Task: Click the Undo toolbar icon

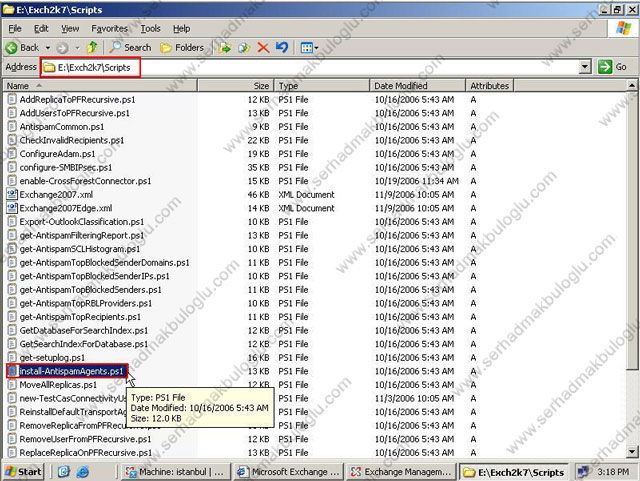Action: [282, 48]
